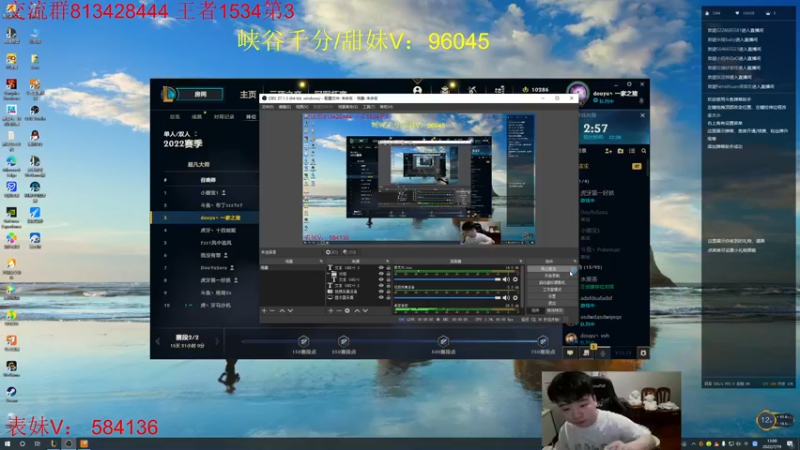Open League client collection icon
800x450 pixels.
pyautogui.click(x=445, y=90)
